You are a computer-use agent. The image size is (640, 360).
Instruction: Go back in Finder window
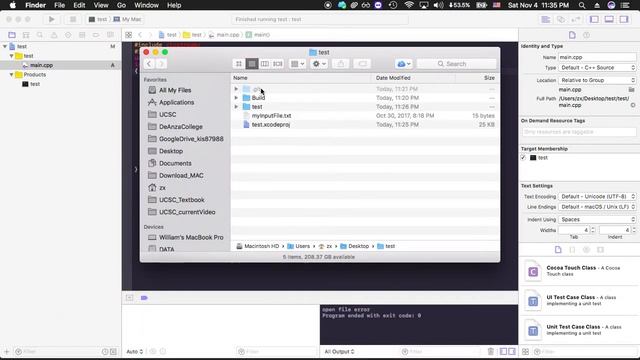[149, 64]
